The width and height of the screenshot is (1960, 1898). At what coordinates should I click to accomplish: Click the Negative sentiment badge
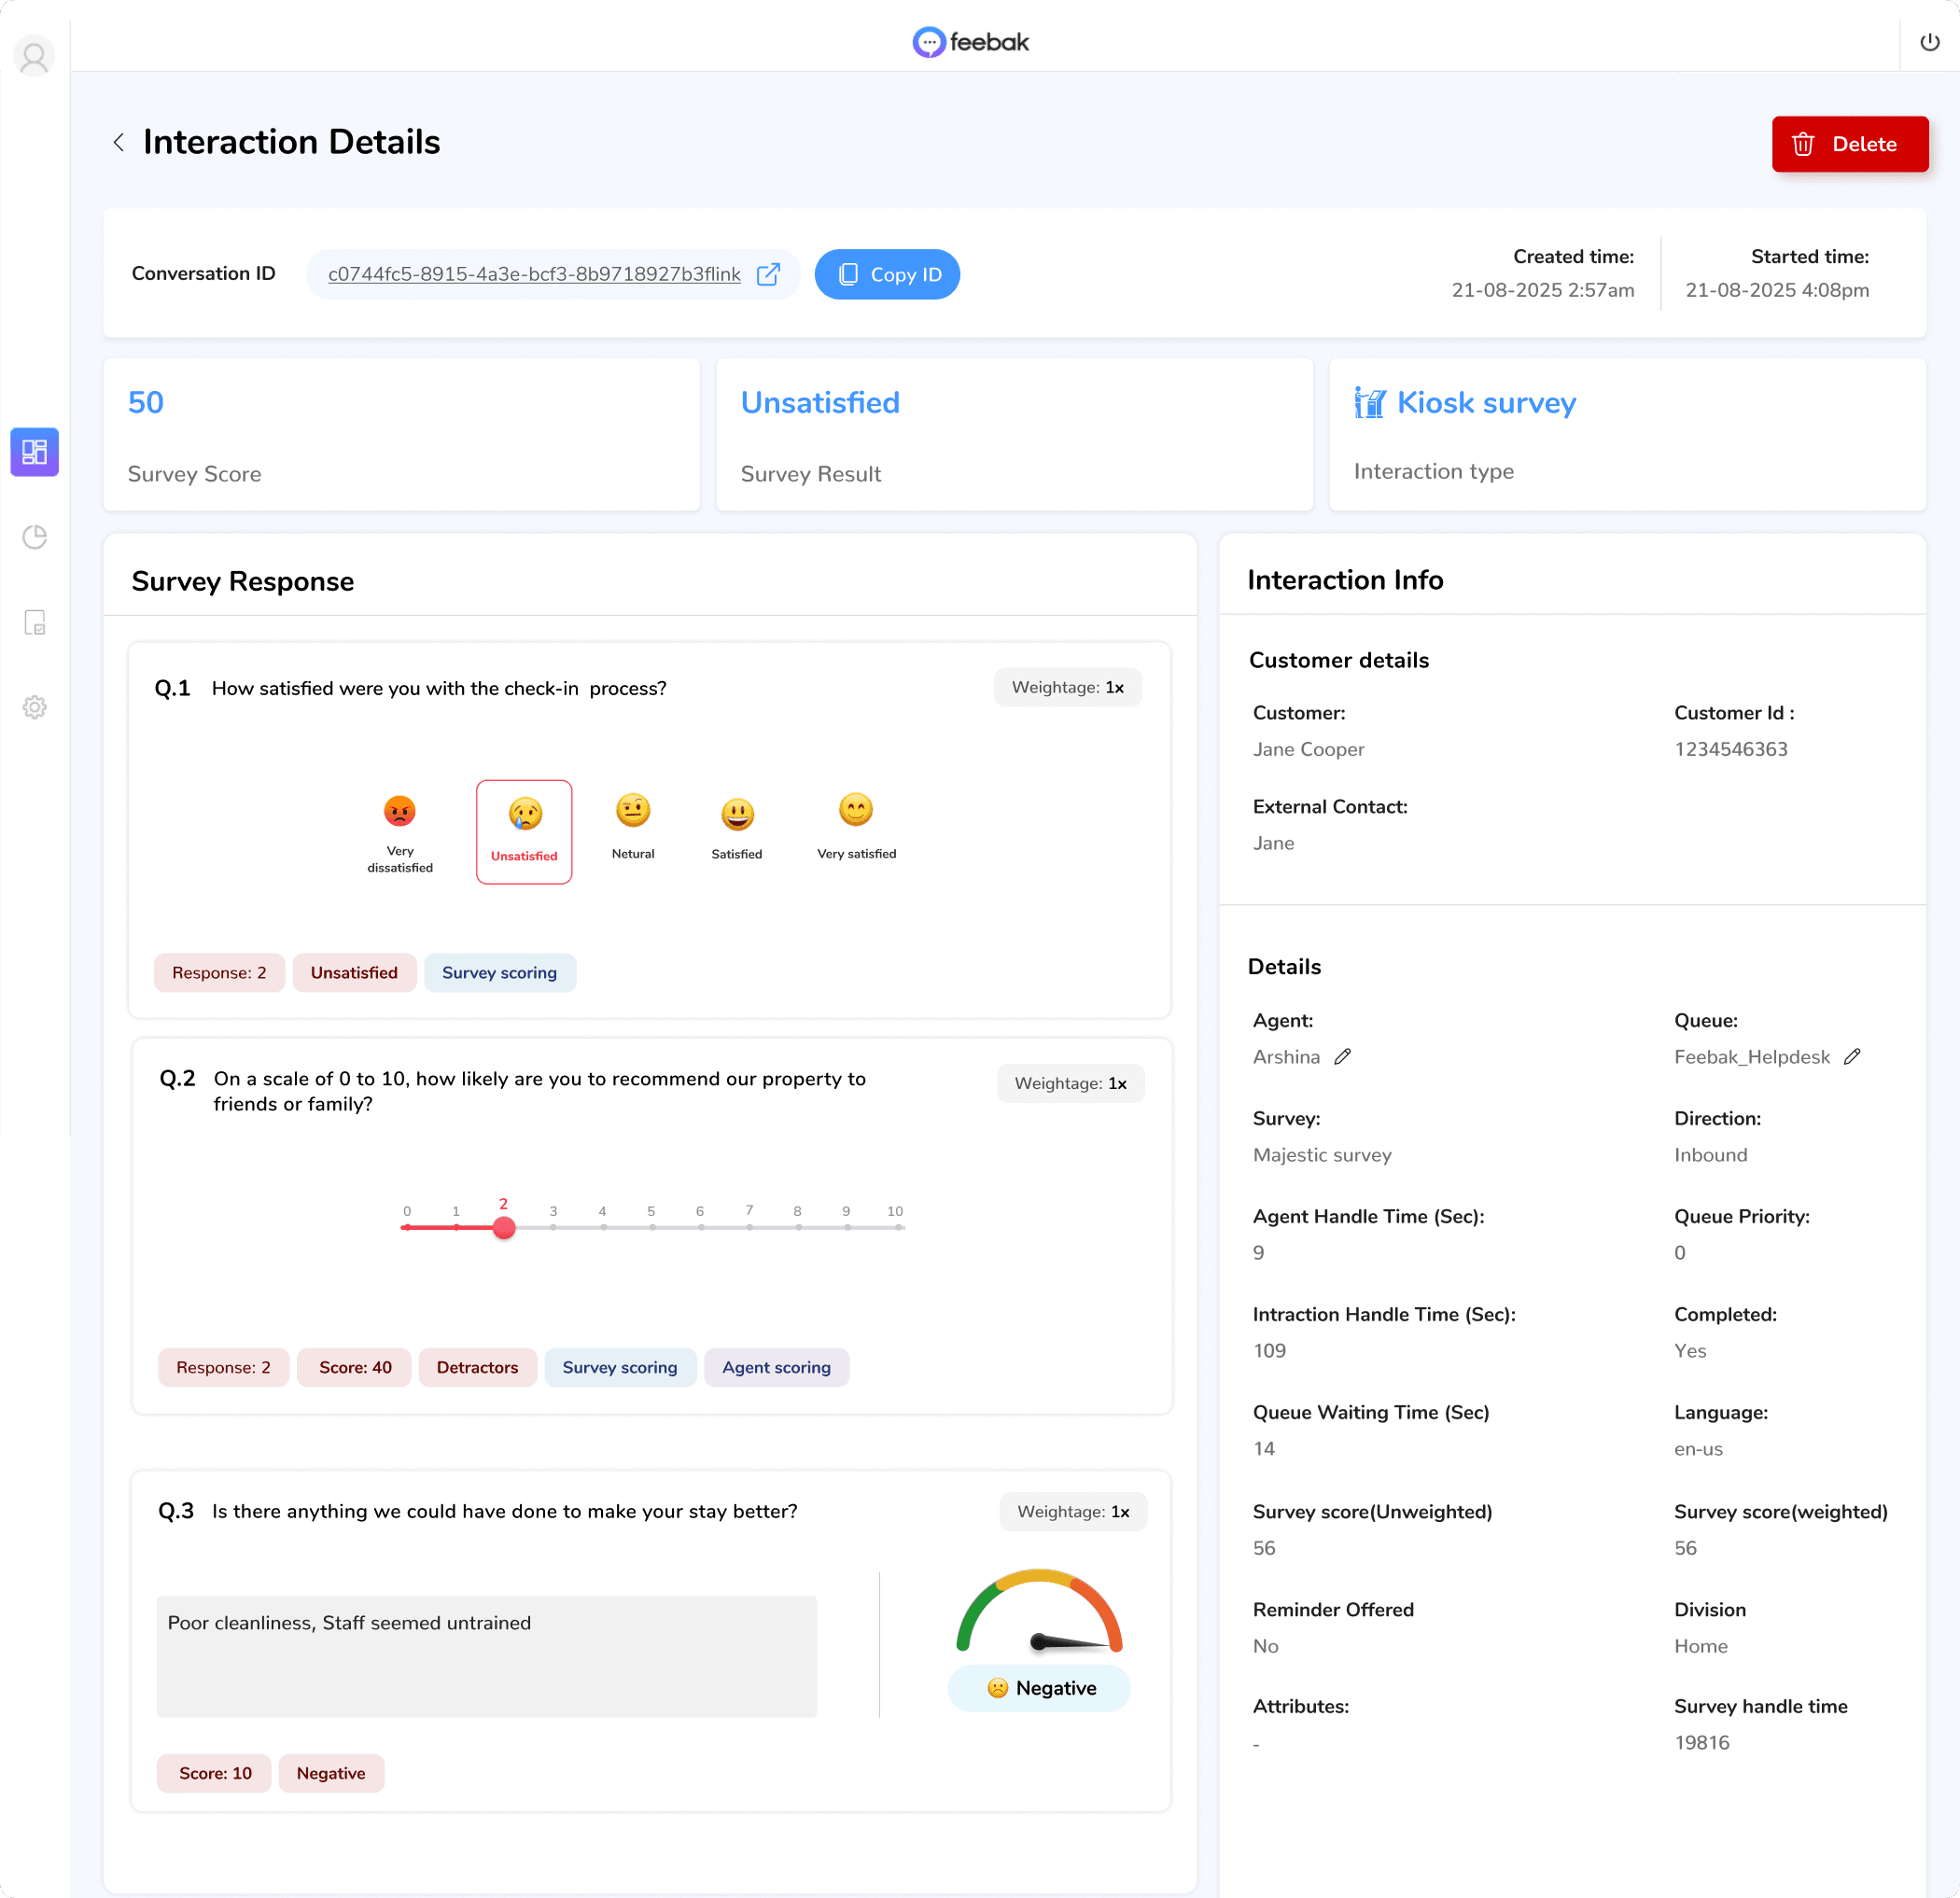[1039, 1688]
